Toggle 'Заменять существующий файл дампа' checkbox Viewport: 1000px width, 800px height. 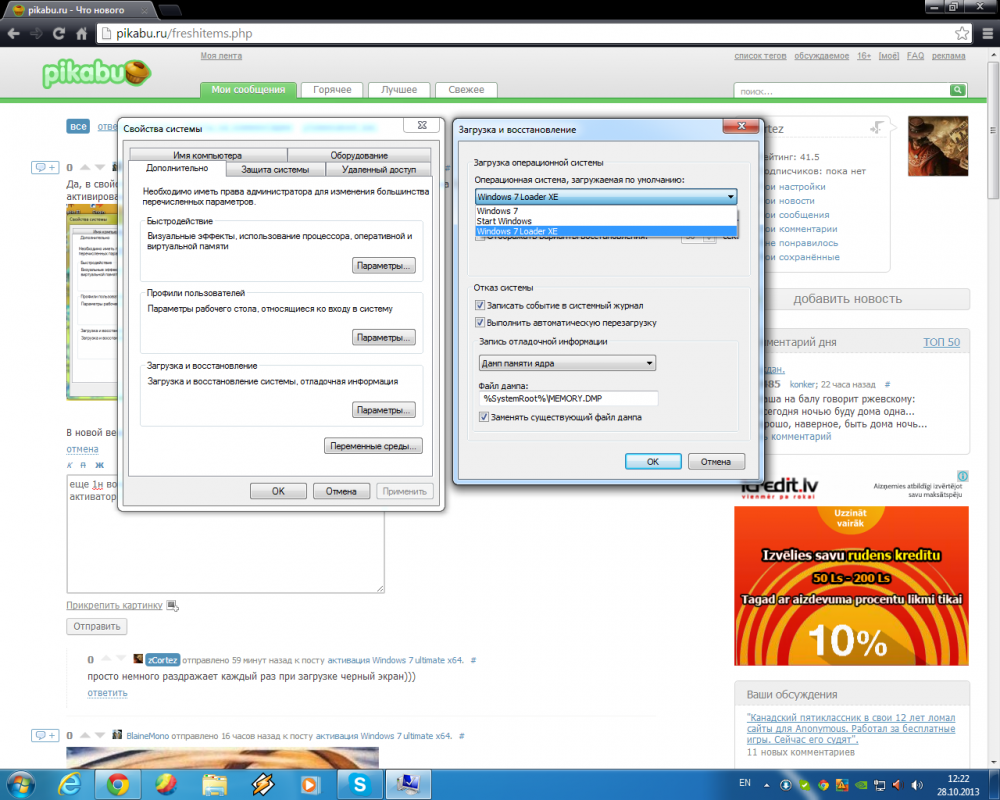click(x=484, y=417)
